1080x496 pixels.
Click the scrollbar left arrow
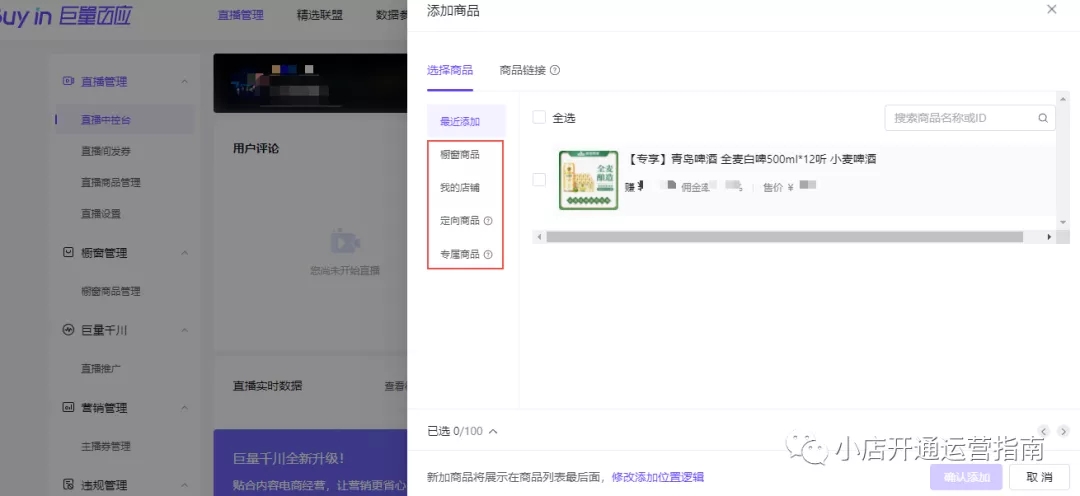tap(539, 237)
